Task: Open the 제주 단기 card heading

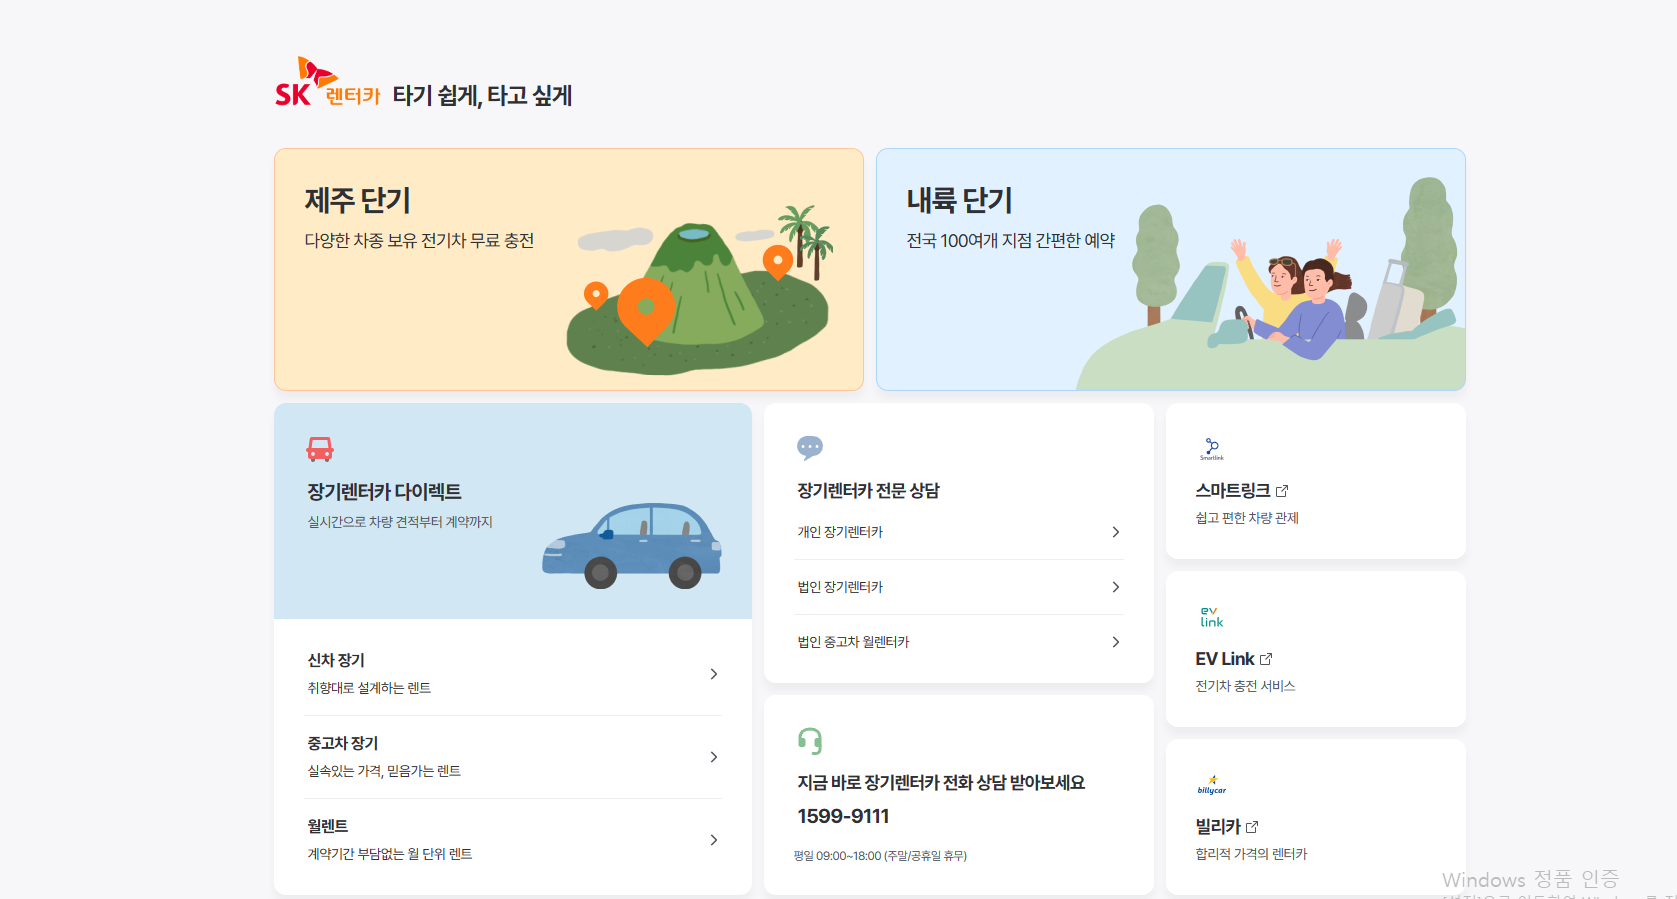Action: [358, 200]
